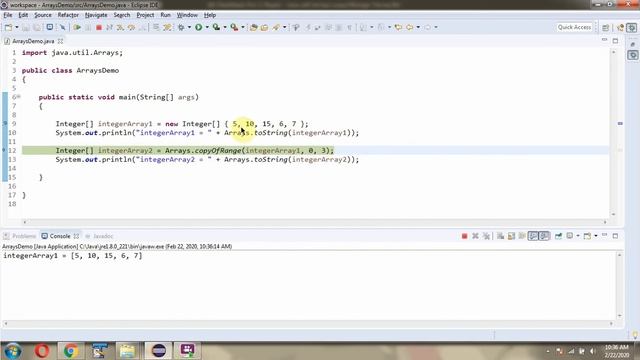The height and width of the screenshot is (360, 640).
Task: Open the Window menu
Action: (187, 15)
